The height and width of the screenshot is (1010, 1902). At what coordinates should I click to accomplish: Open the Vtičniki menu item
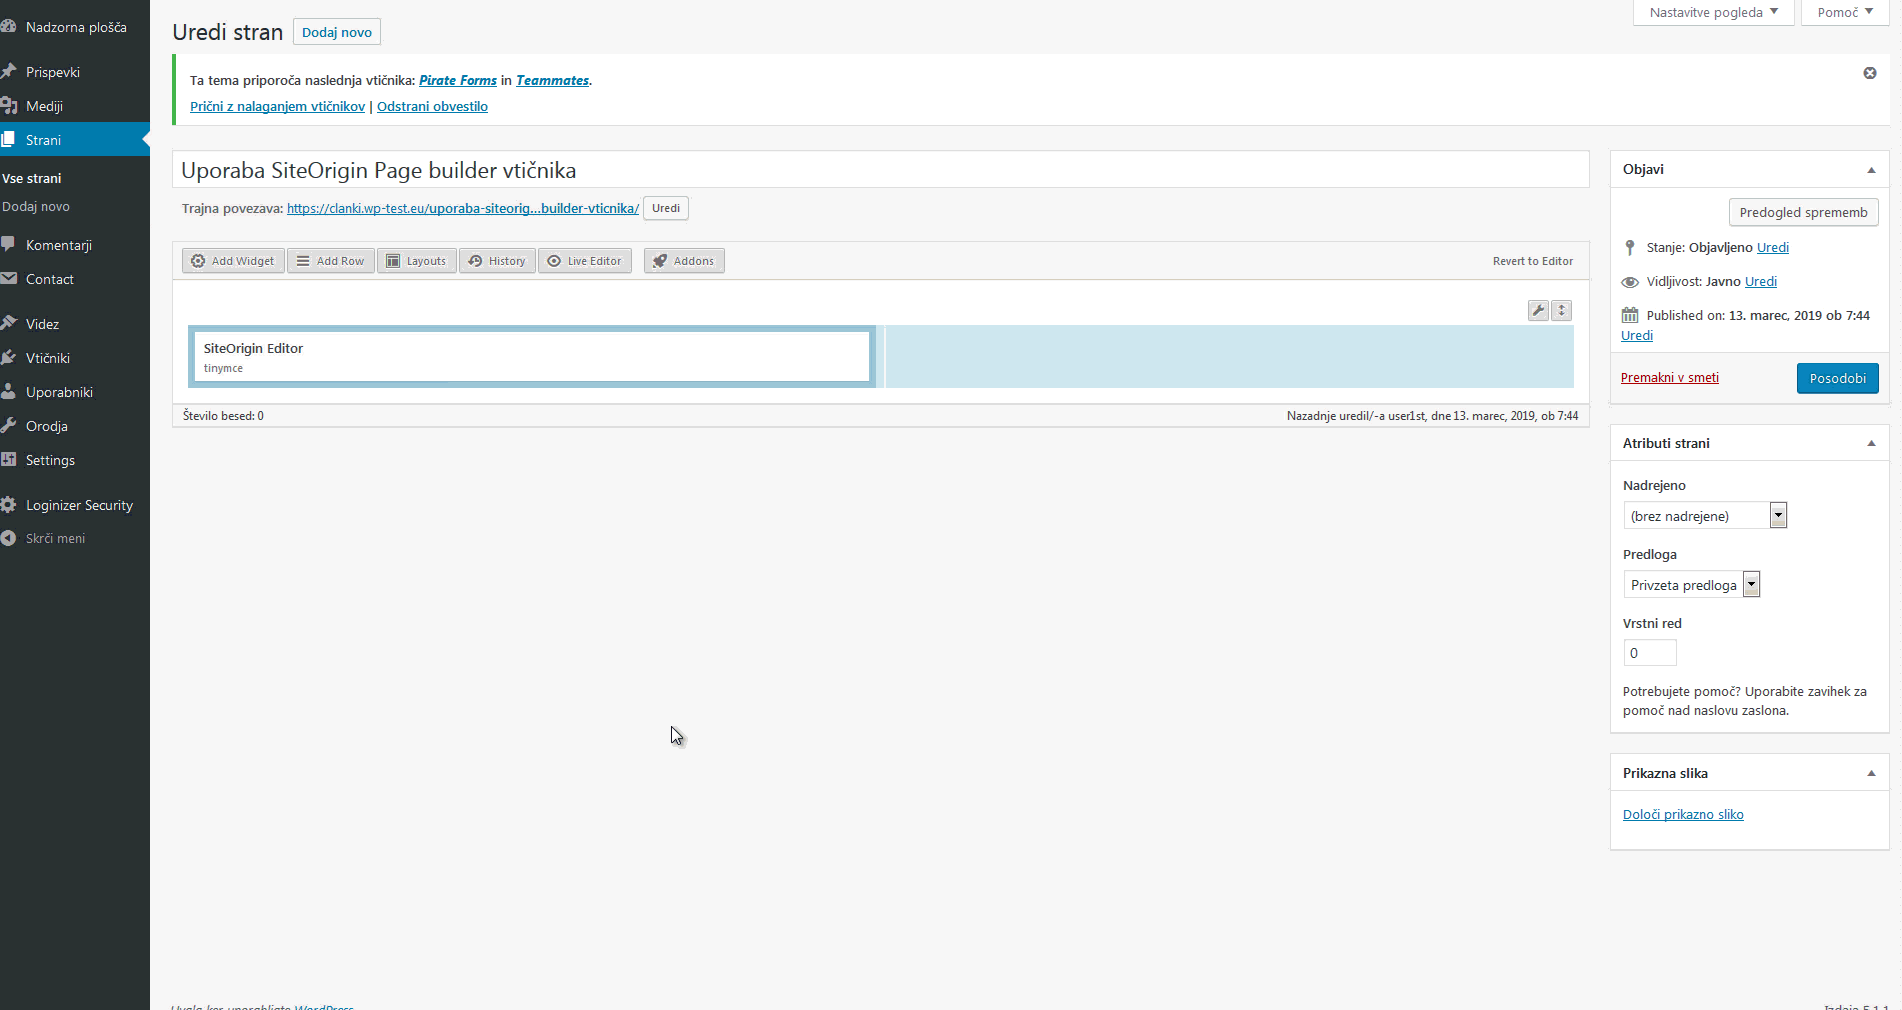[75, 358]
